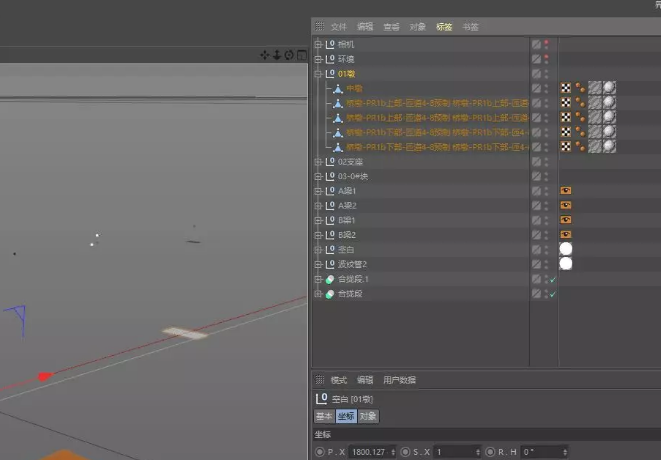Expand the B梁2 tree node
This screenshot has height=460, width=661.
point(318,235)
